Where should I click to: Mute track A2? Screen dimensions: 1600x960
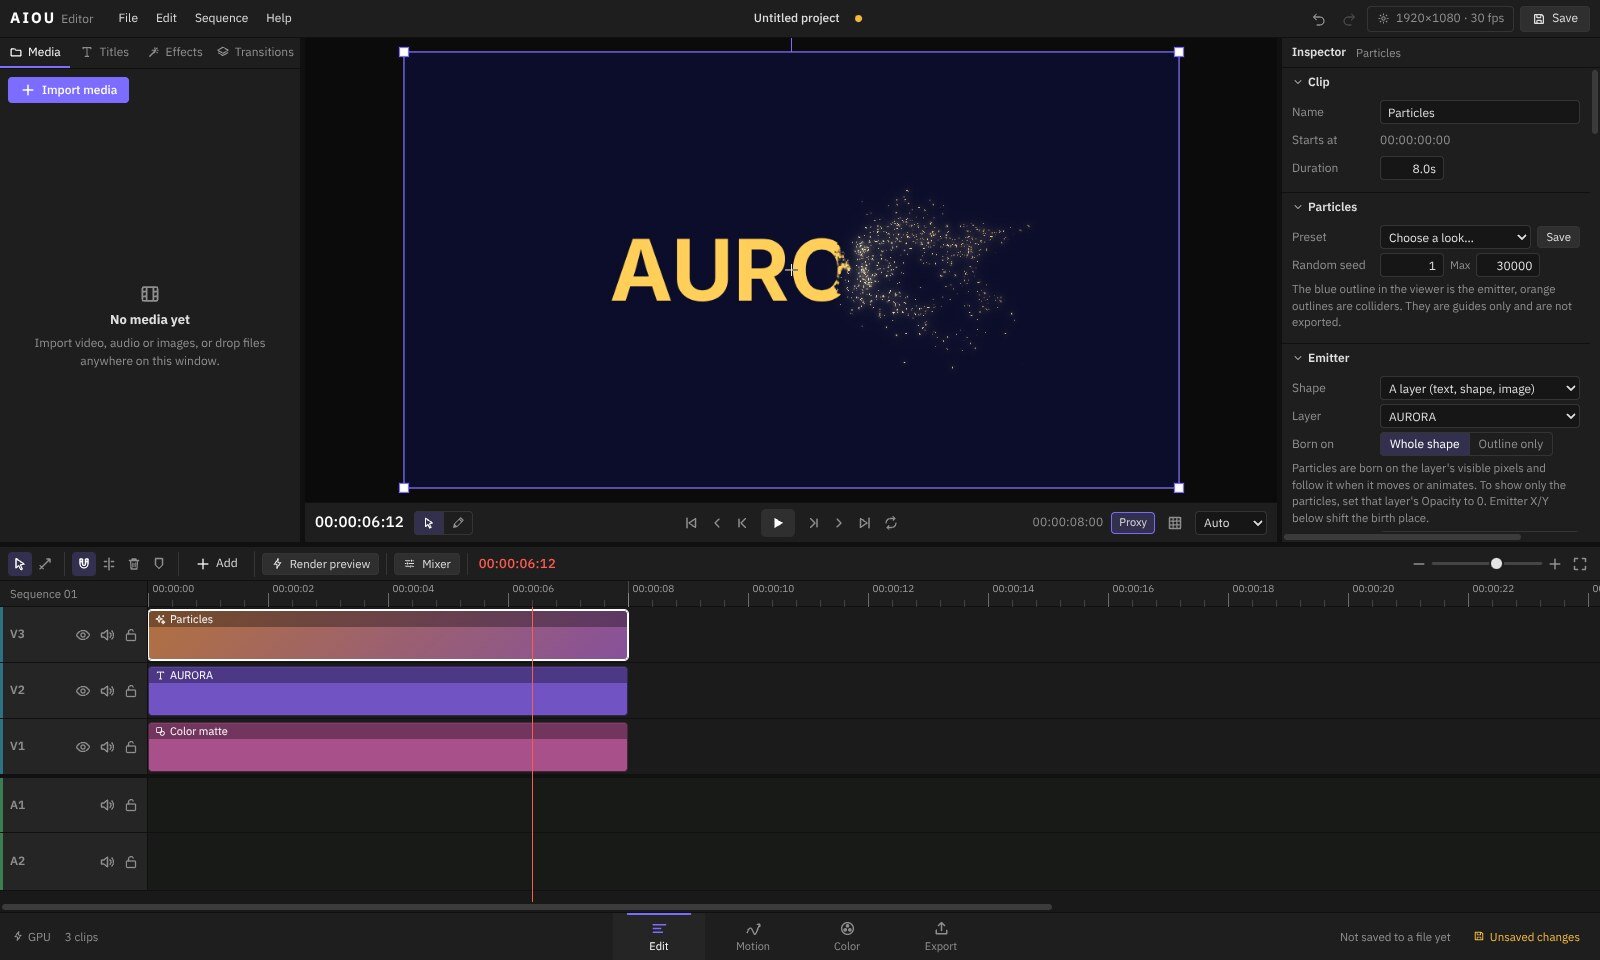tap(107, 862)
